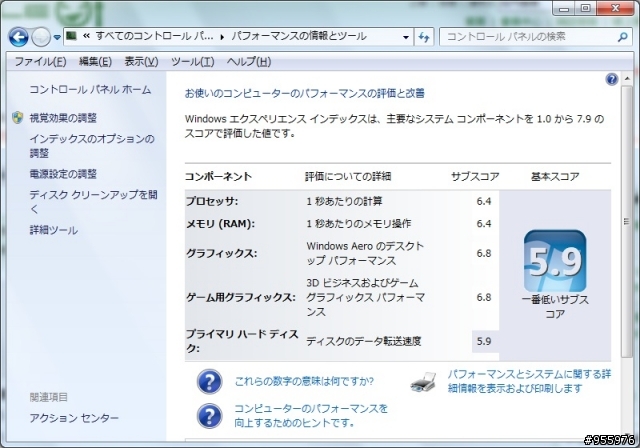The width and height of the screenshot is (640, 448).
Task: Expand the address bar history dropdown
Action: [406, 37]
